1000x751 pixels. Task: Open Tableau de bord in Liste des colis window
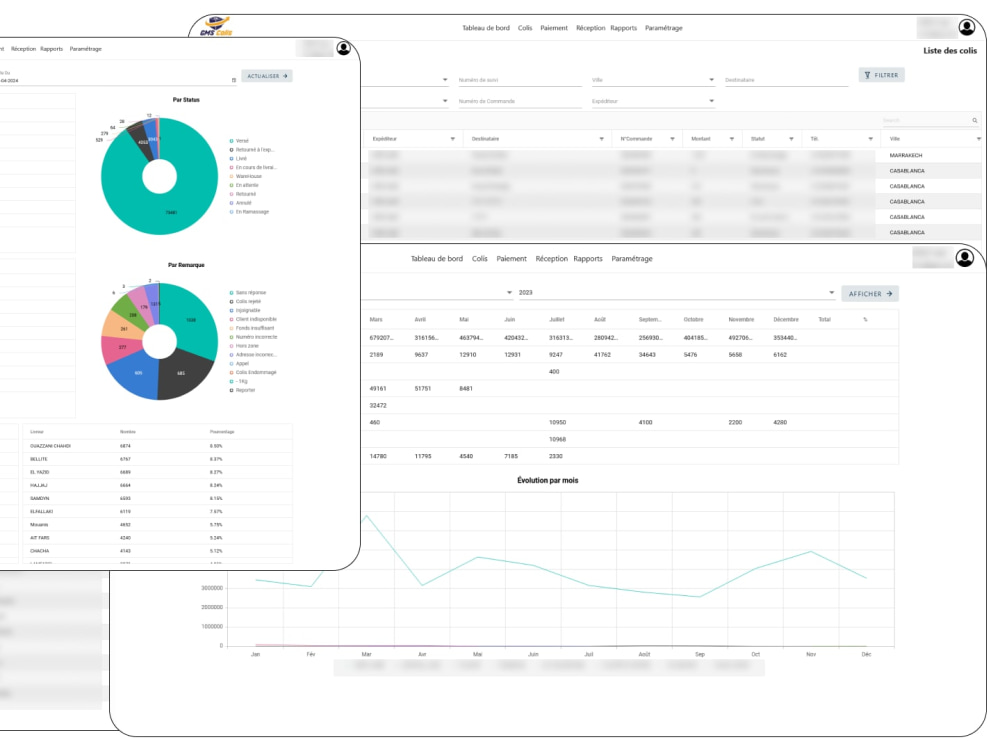click(486, 28)
